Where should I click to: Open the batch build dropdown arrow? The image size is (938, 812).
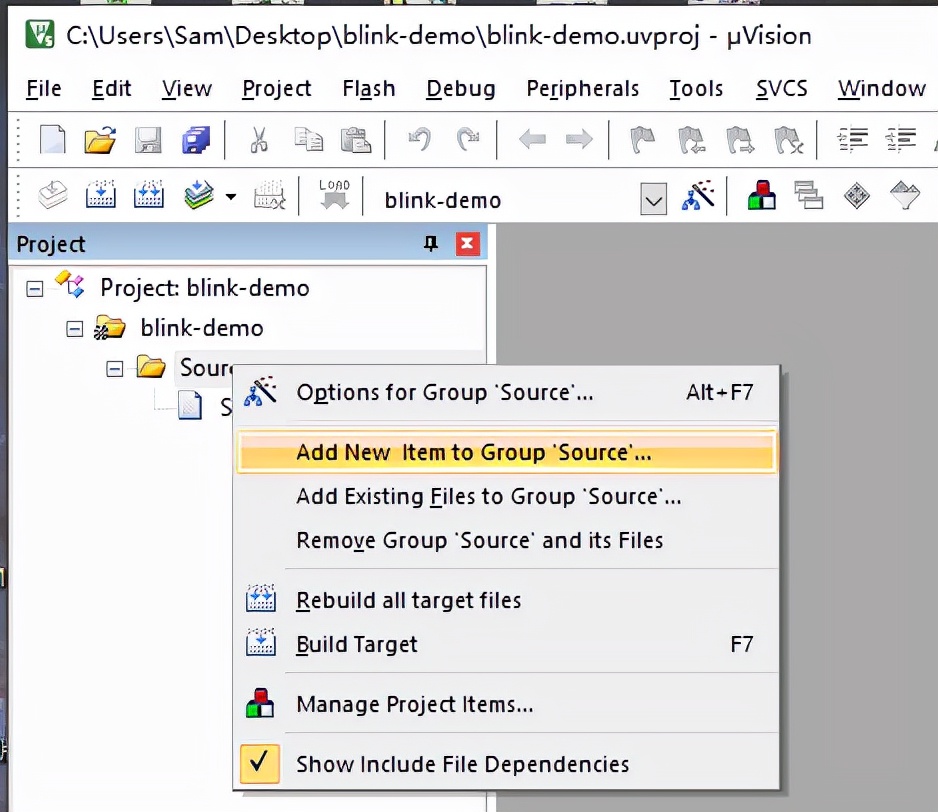coord(231,196)
